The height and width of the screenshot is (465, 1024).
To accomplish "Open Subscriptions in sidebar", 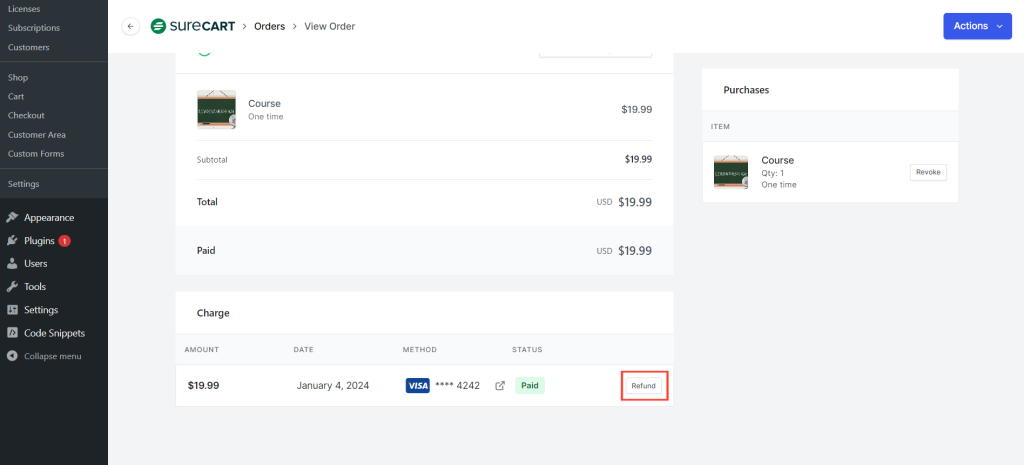I will click(34, 28).
